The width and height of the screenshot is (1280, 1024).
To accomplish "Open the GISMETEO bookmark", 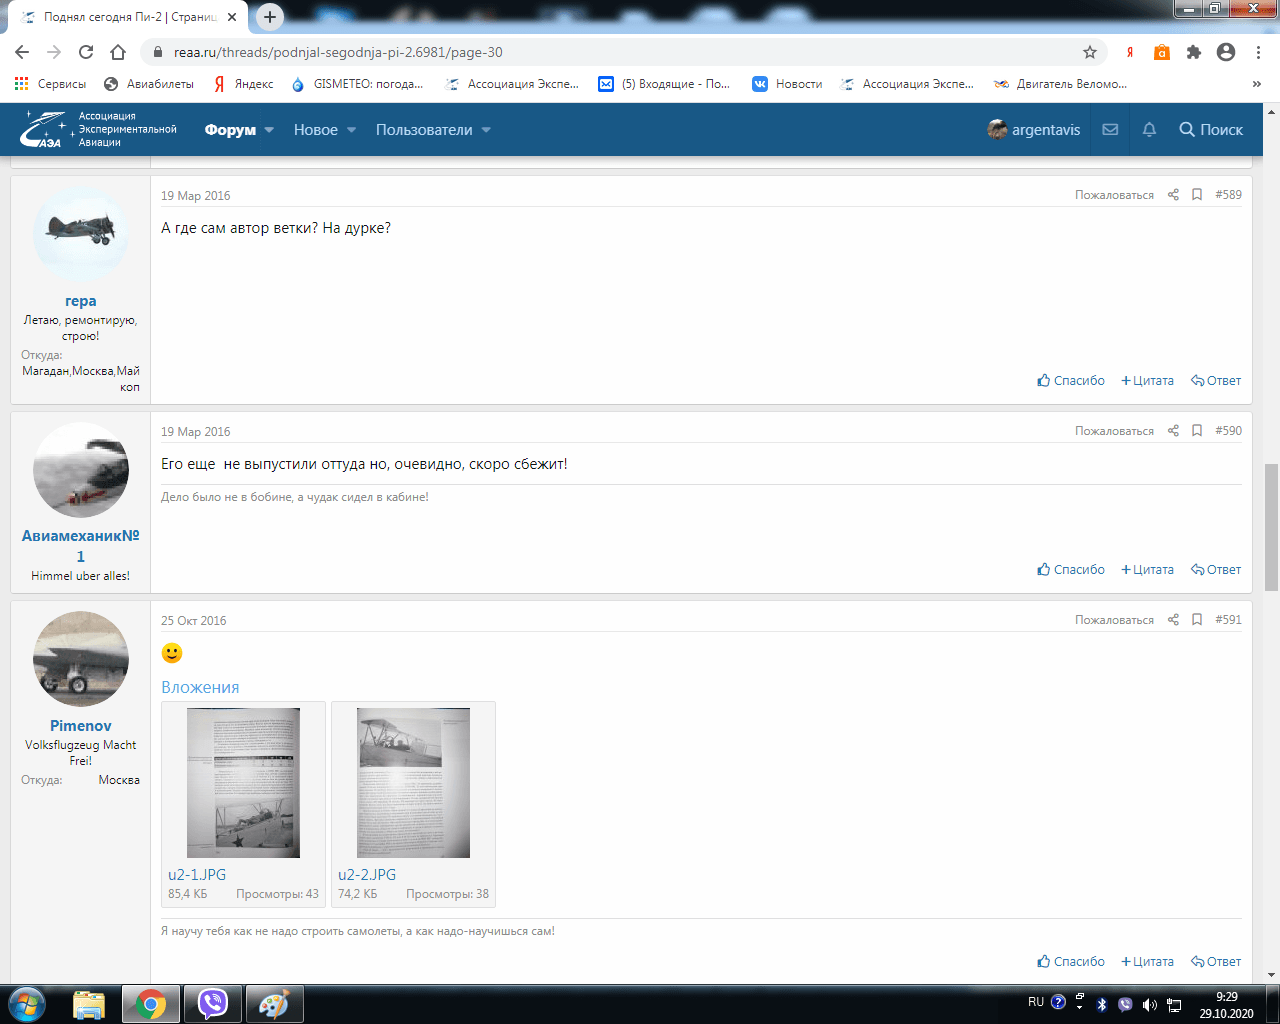I will tap(357, 84).
